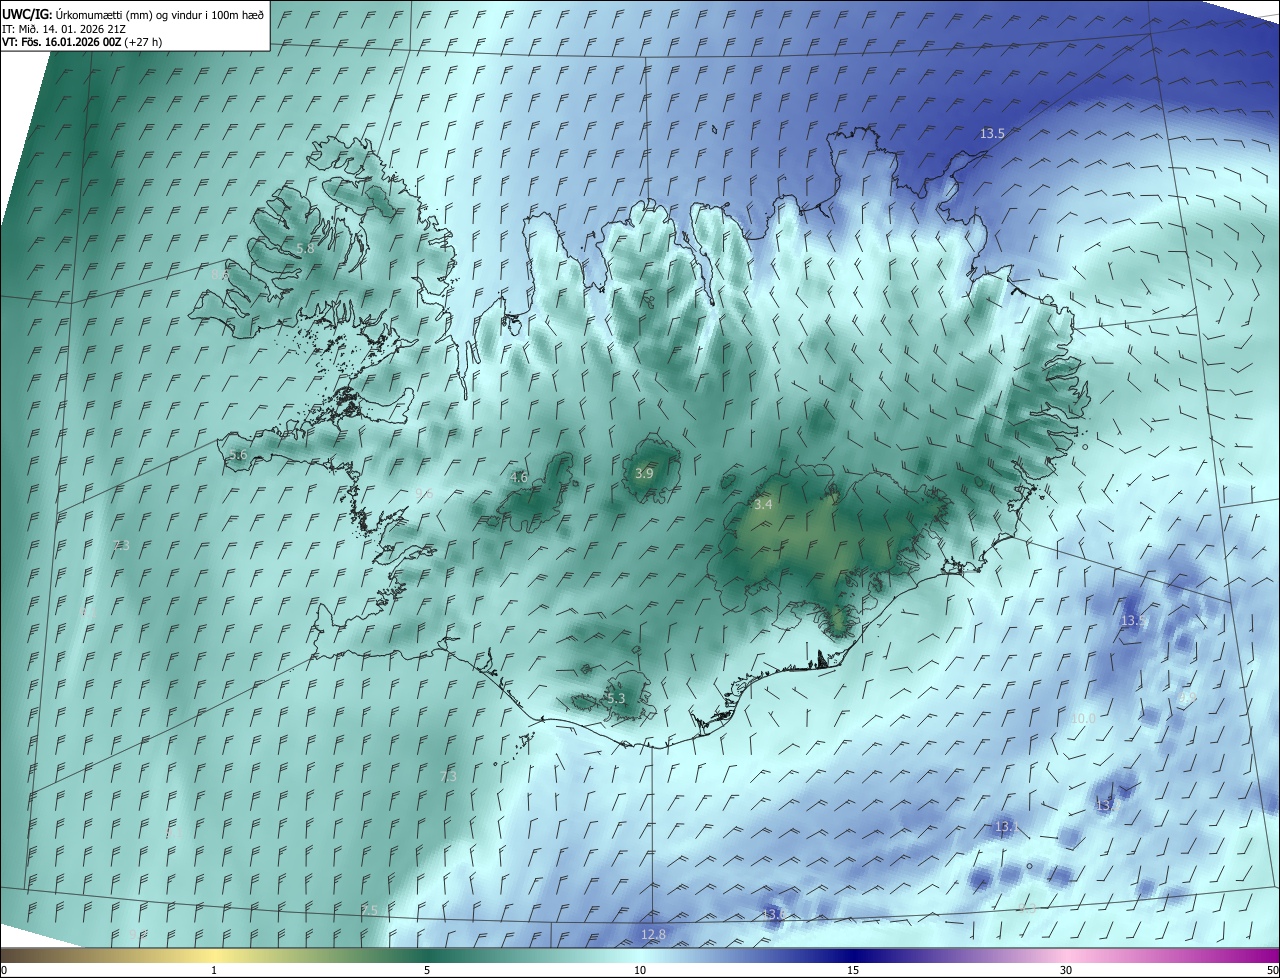The width and height of the screenshot is (1280, 978).
Task: Click the 3.9 value label on the map
Action: pyautogui.click(x=644, y=473)
